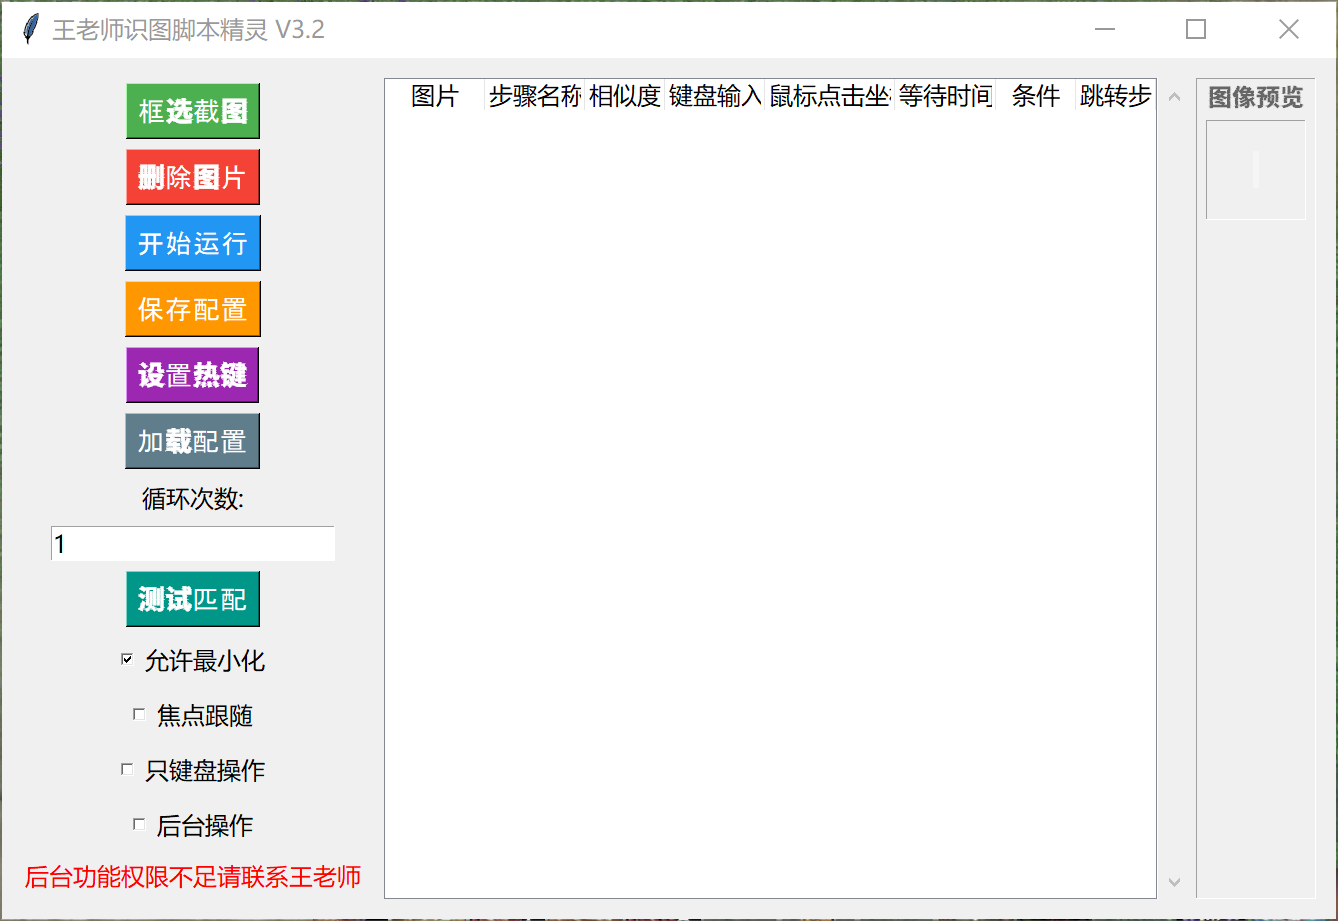
Task: Click the 框选截图 button
Action: (193, 111)
